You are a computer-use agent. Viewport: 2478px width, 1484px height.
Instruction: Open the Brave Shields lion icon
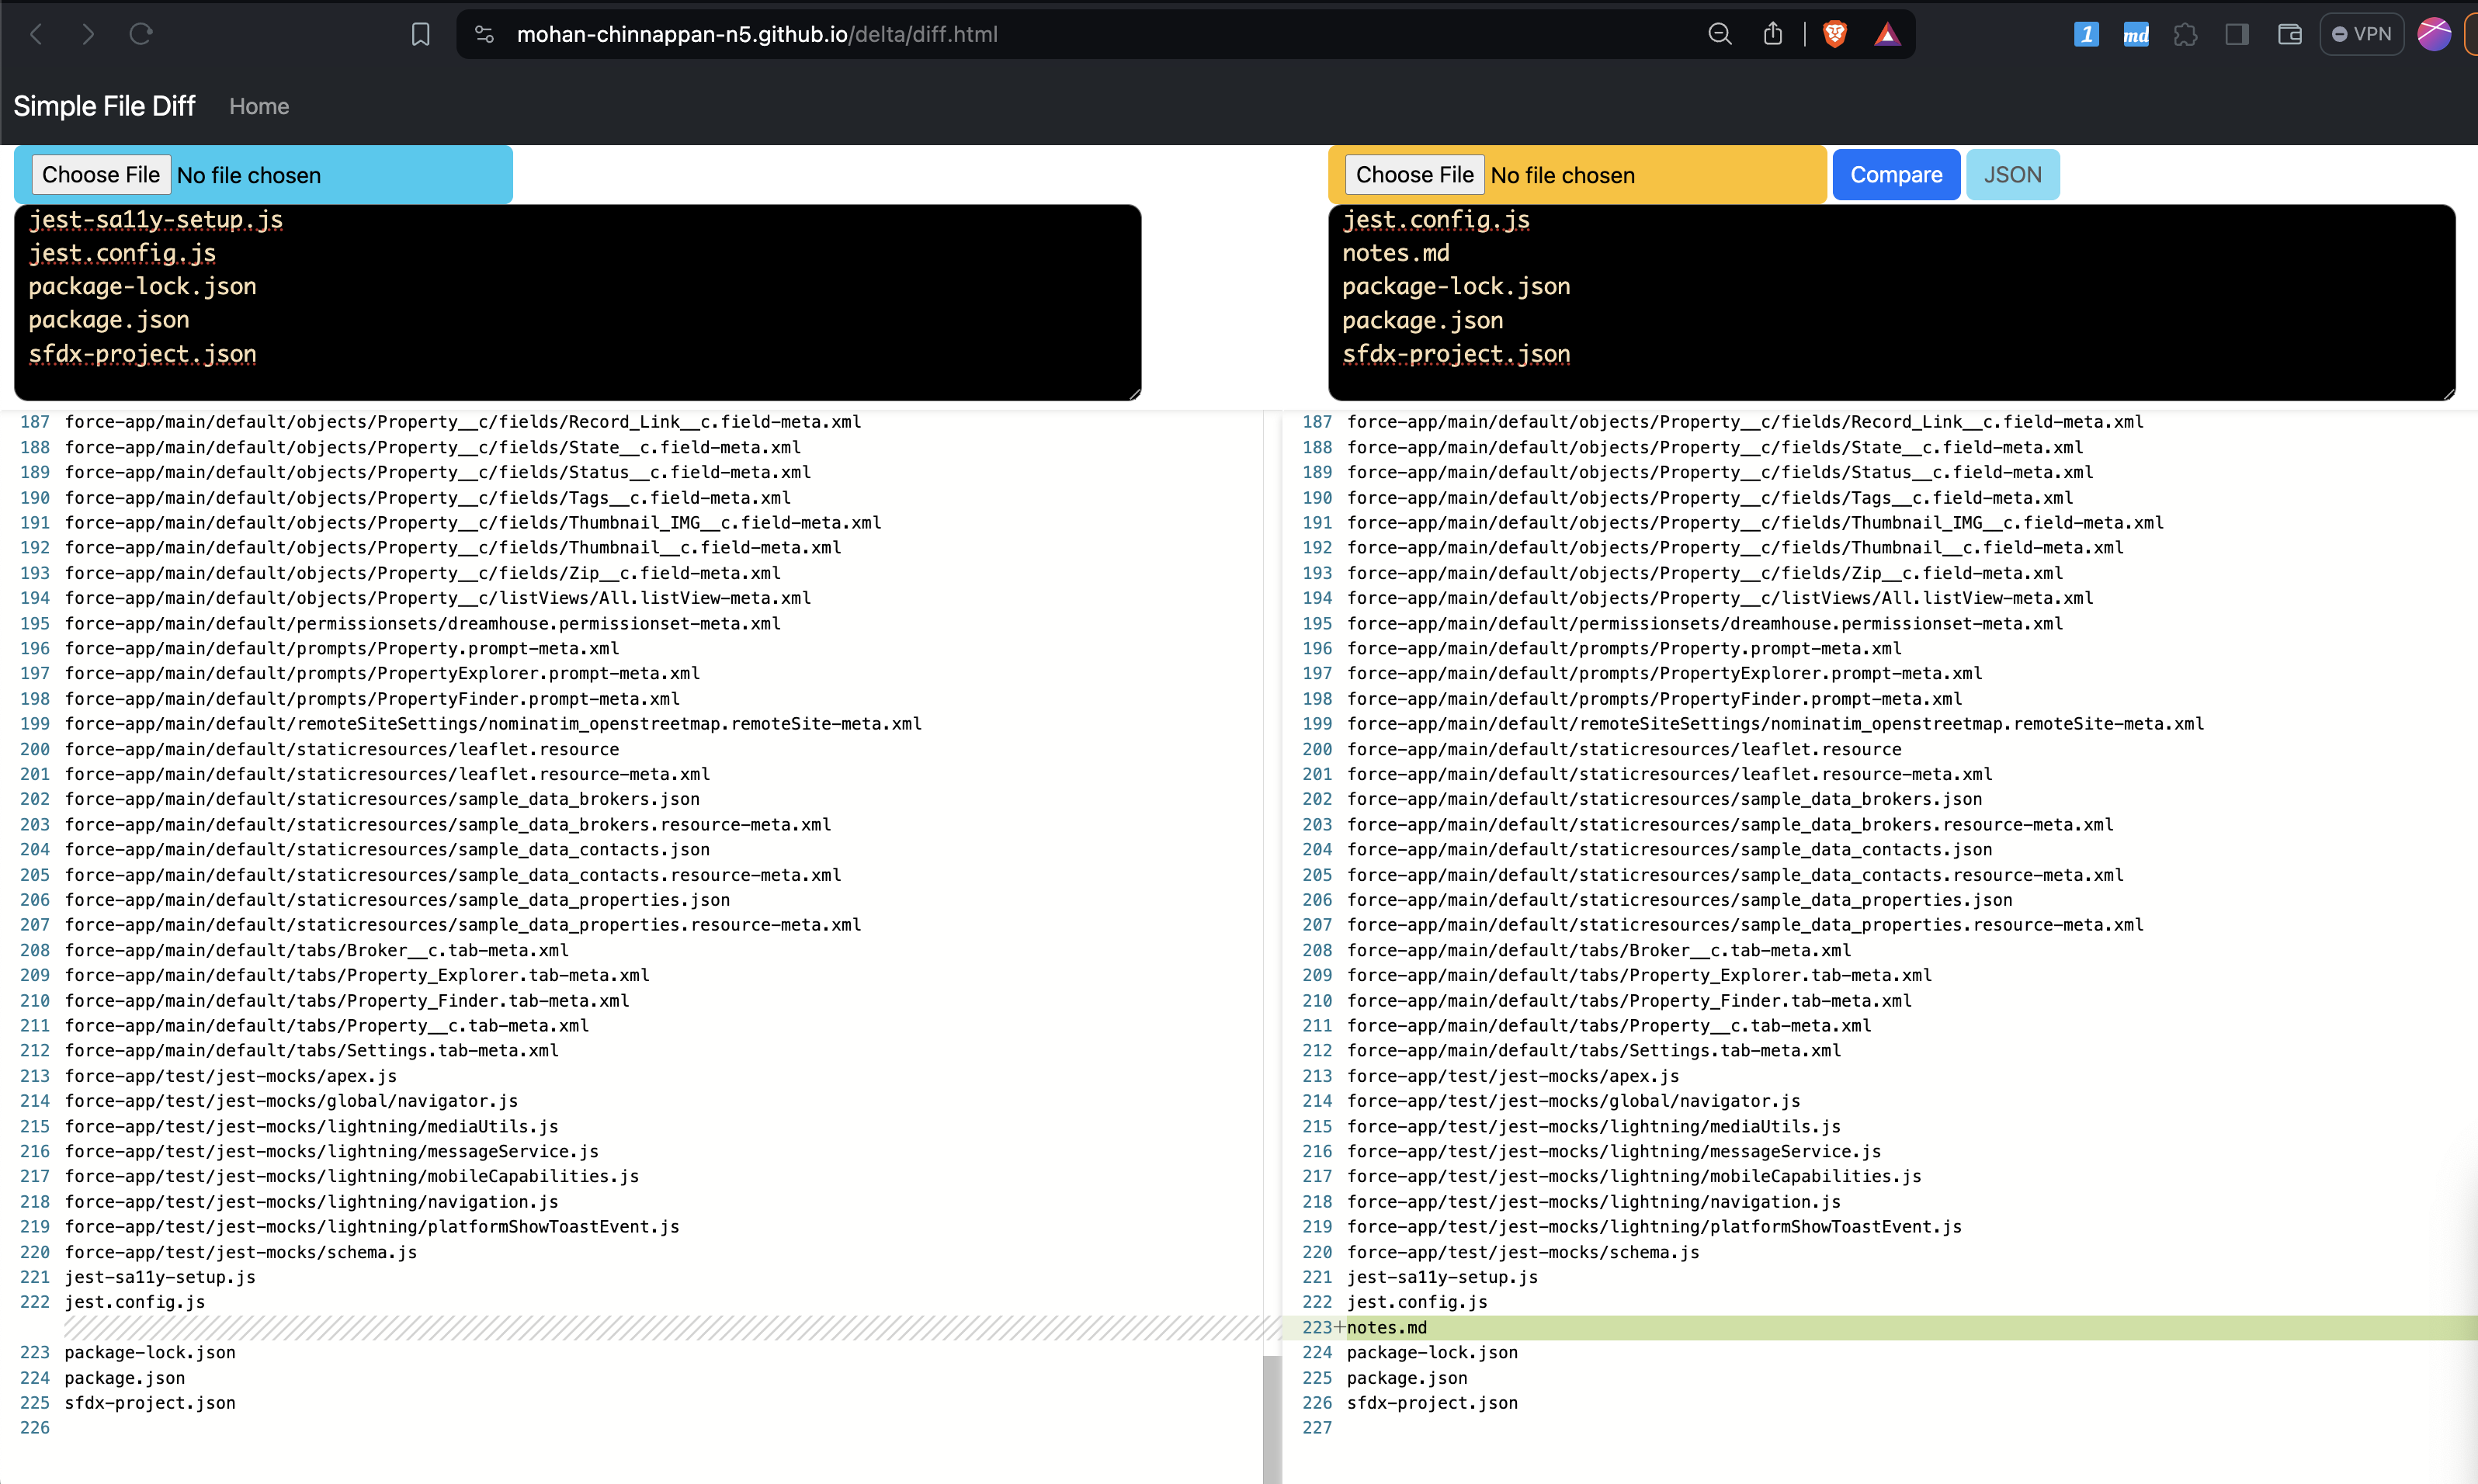point(1835,34)
